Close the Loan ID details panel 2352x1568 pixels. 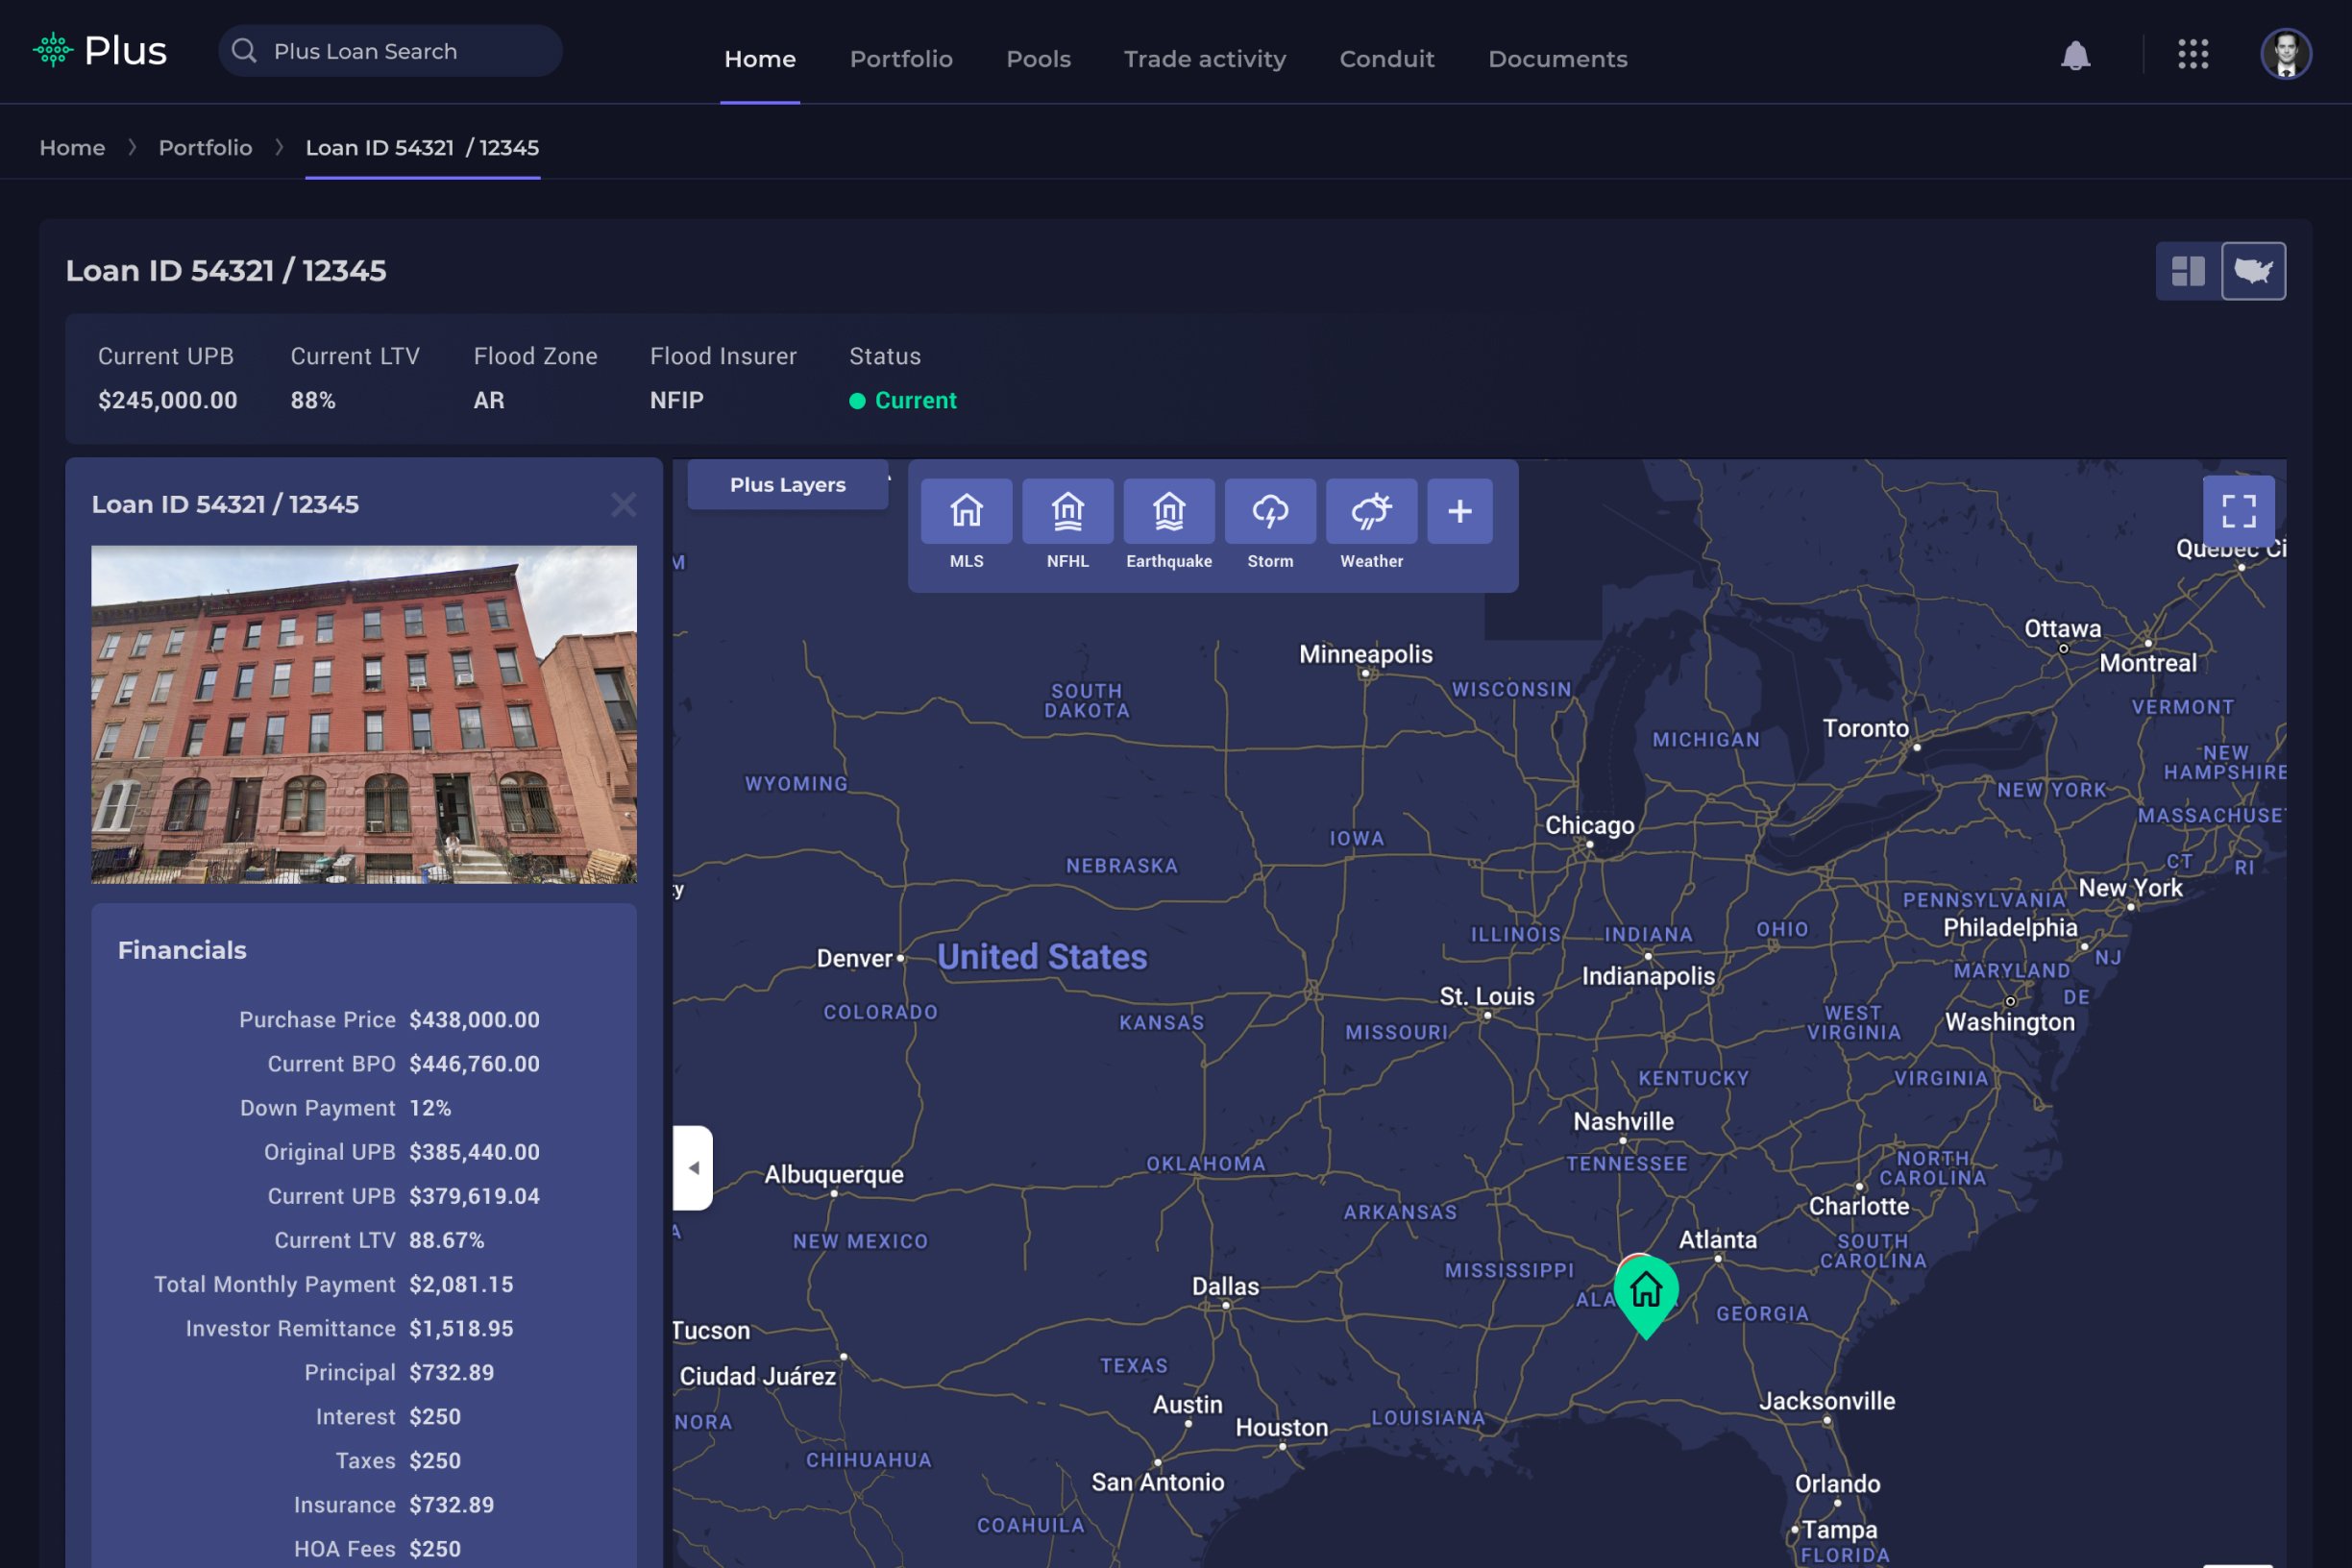pyautogui.click(x=623, y=505)
